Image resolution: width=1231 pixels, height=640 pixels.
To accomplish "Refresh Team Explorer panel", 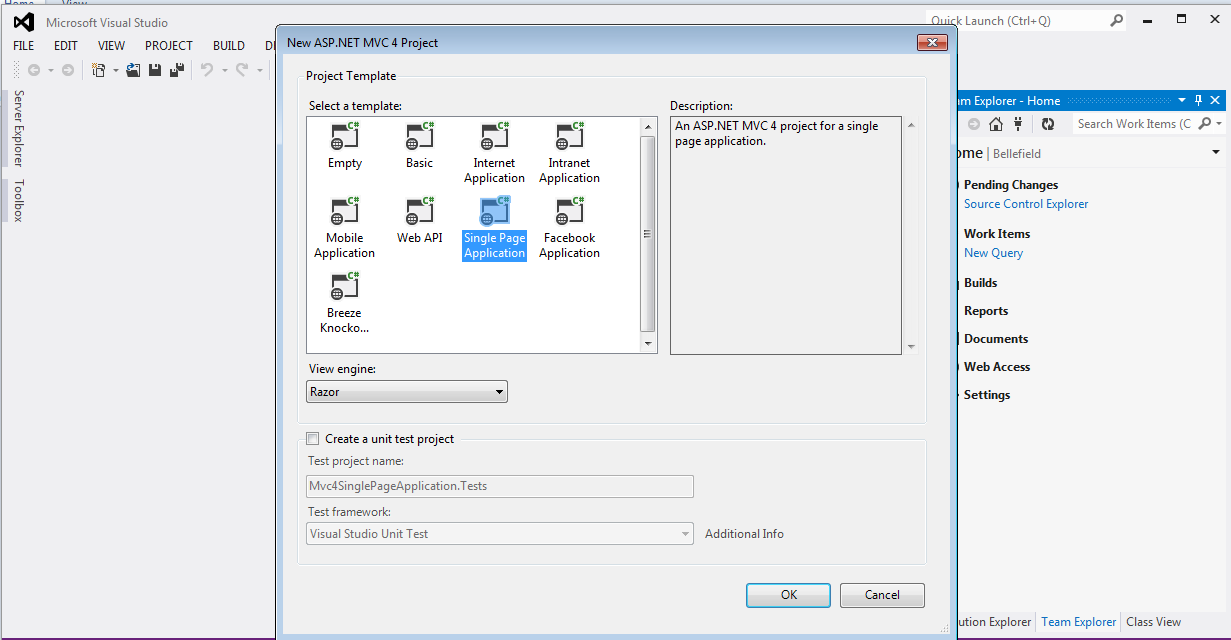I will (1048, 124).
